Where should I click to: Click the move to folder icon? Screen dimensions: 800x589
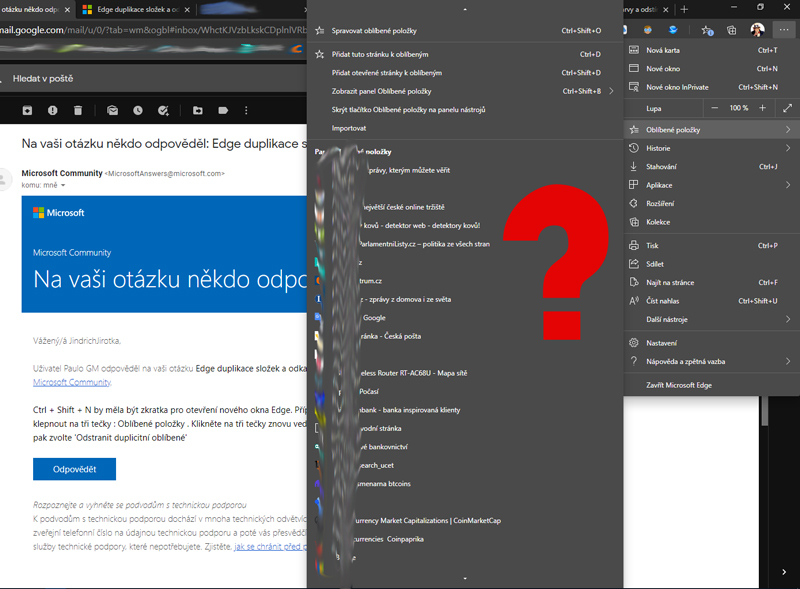click(x=198, y=110)
